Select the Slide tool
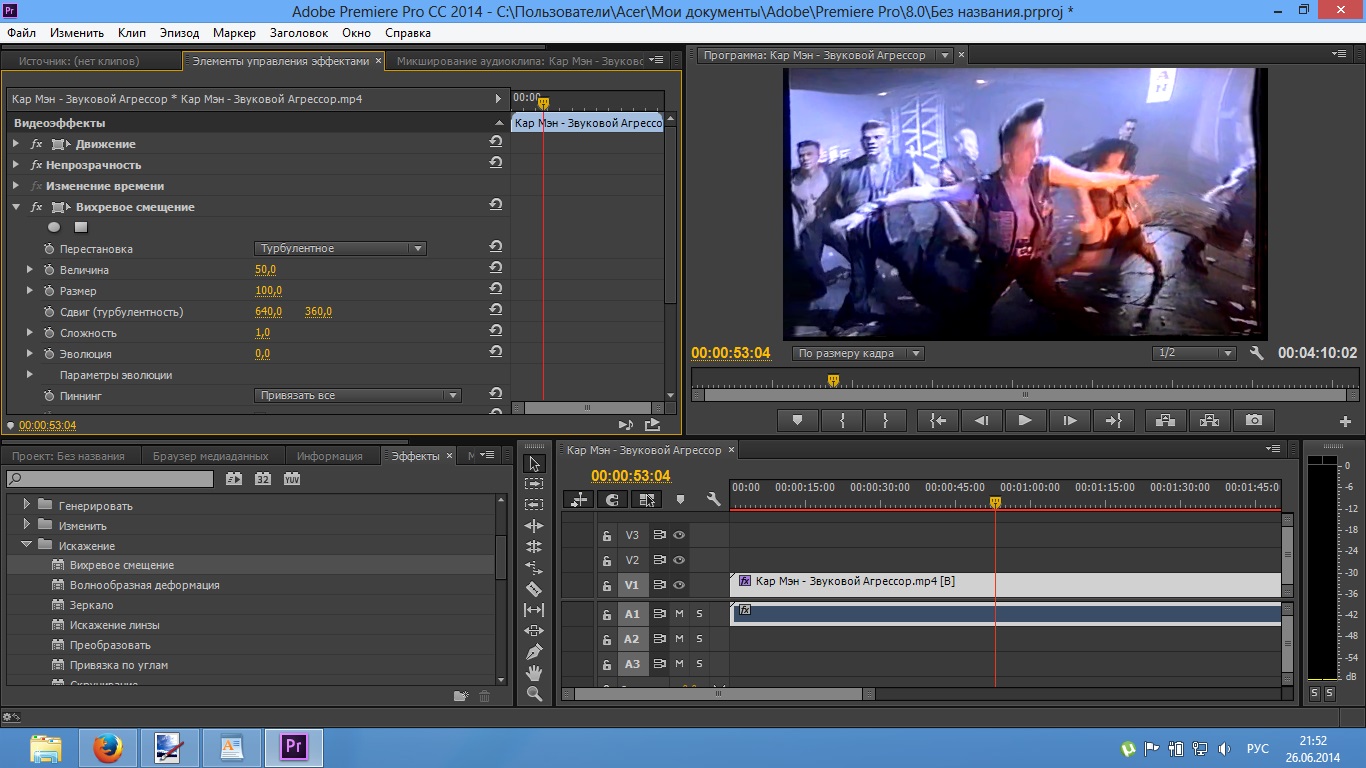 pos(534,631)
